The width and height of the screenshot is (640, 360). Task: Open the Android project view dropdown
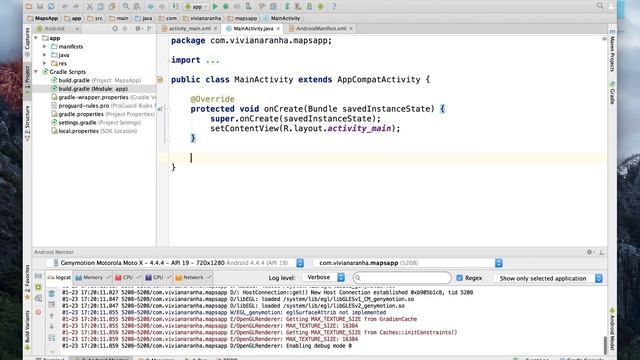58,29
